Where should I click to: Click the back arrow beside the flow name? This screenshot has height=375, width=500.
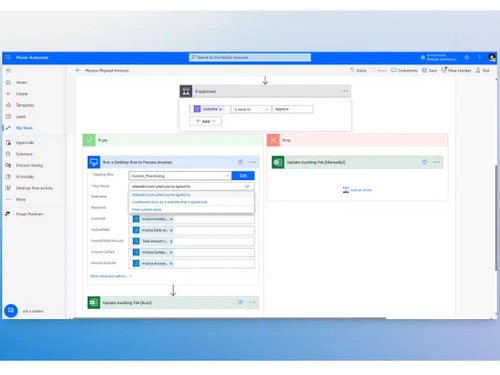pyautogui.click(x=78, y=70)
